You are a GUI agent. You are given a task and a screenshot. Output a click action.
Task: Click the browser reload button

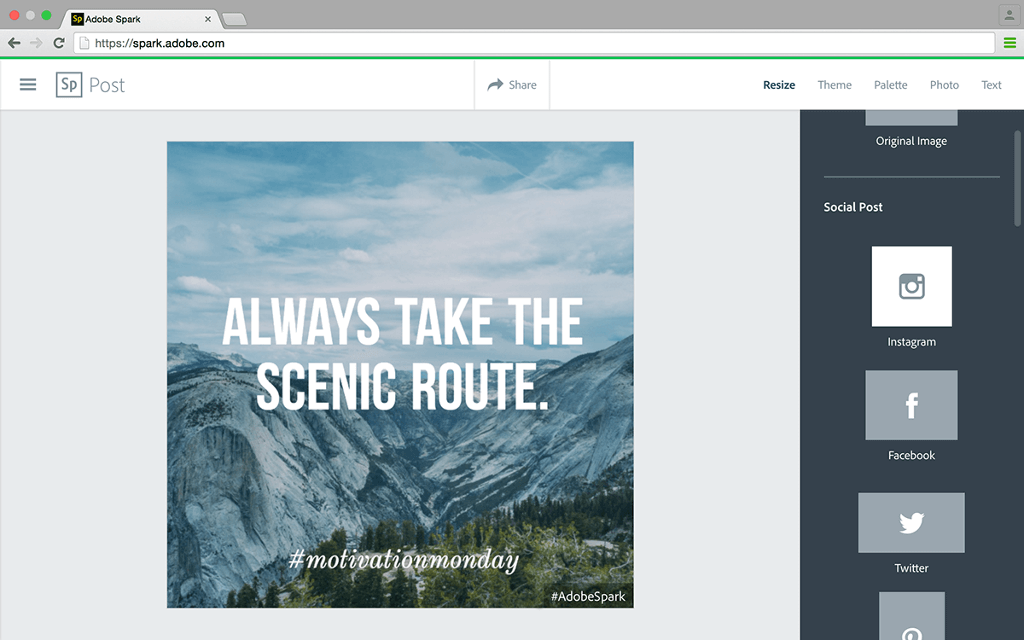pyautogui.click(x=59, y=43)
